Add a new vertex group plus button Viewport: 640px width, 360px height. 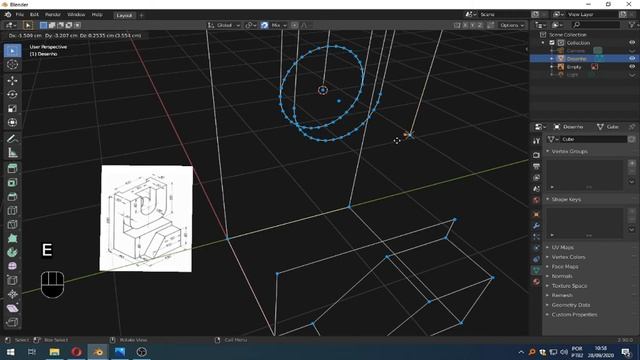coord(632,163)
